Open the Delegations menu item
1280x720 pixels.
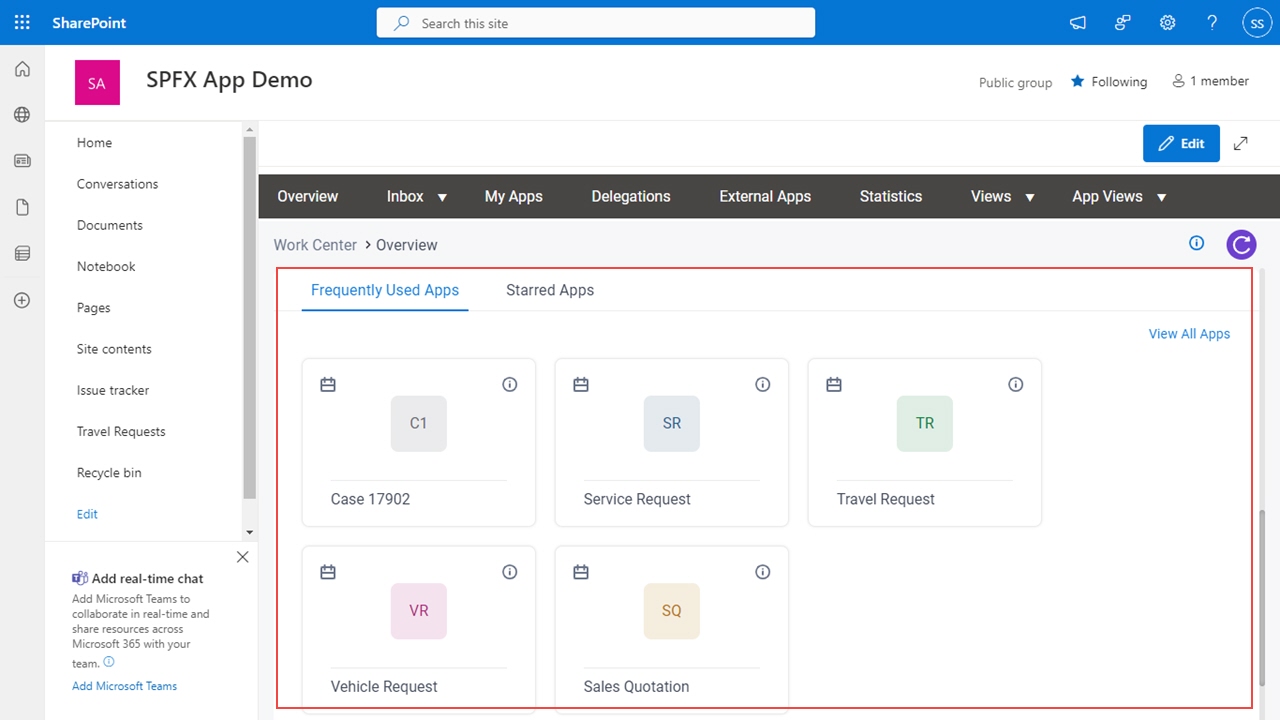point(631,196)
